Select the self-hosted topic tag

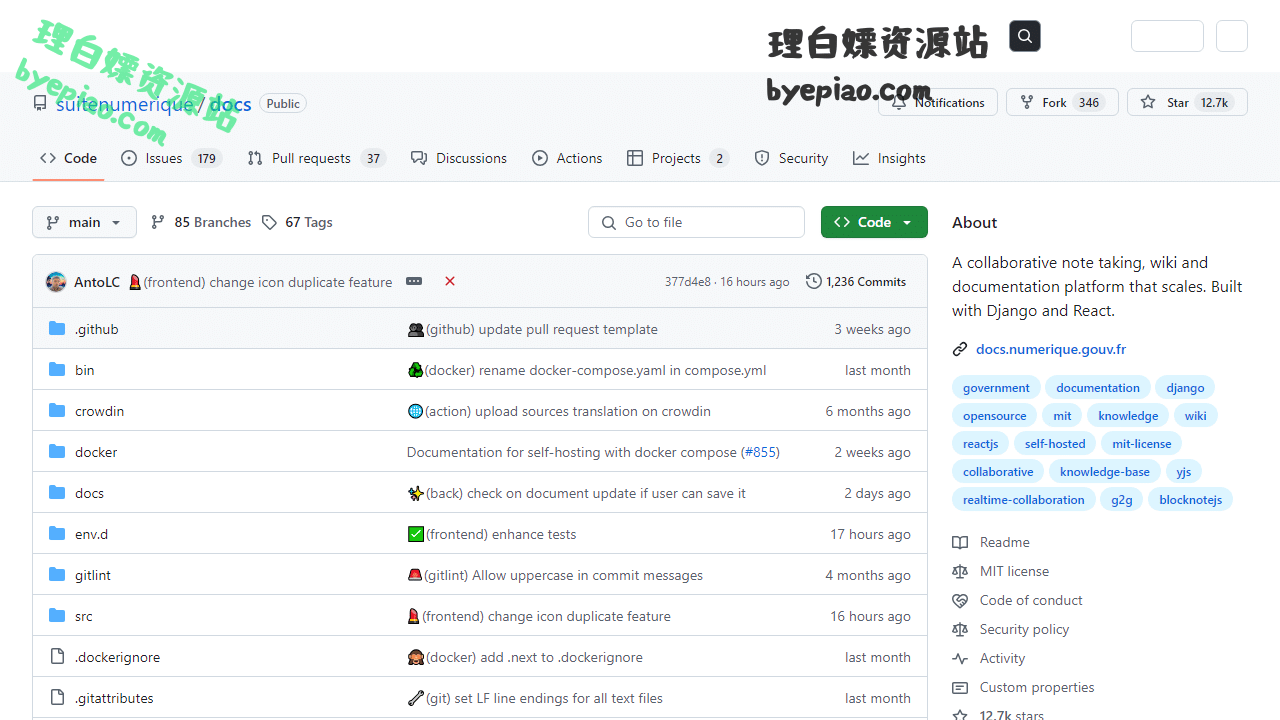point(1055,444)
